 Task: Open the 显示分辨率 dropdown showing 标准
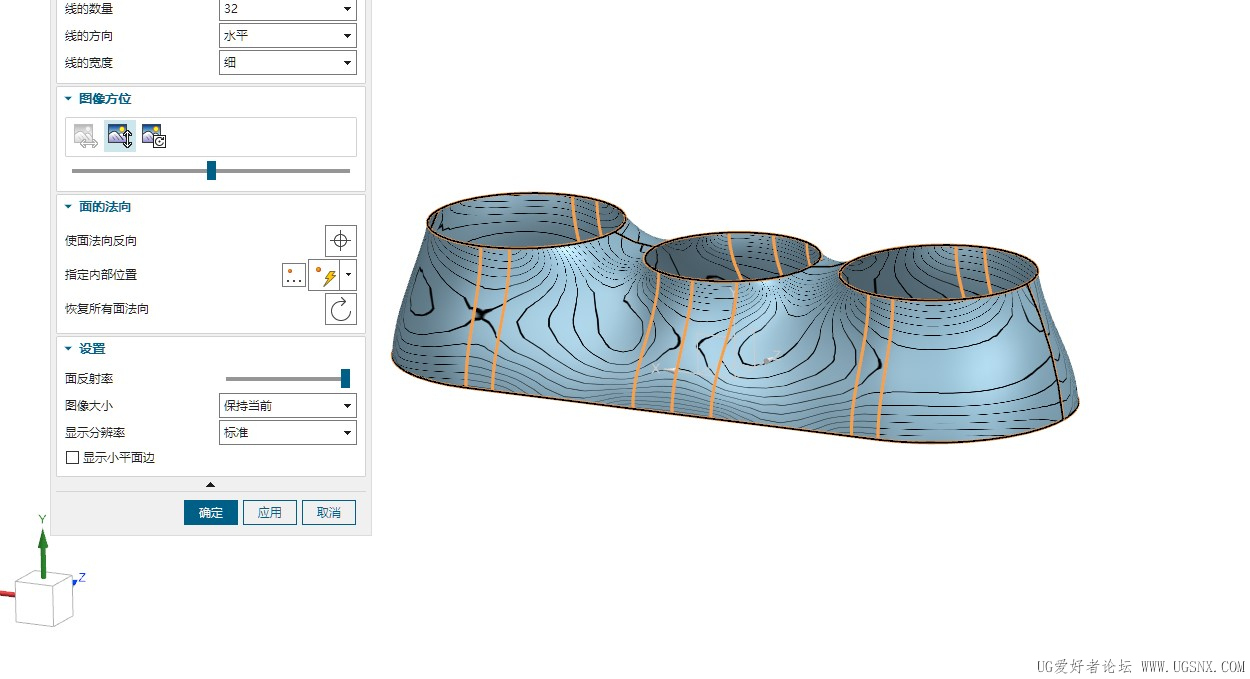[288, 433]
